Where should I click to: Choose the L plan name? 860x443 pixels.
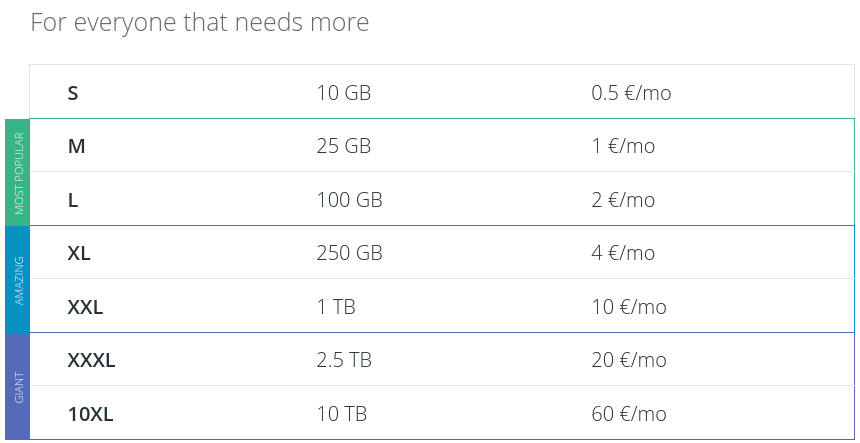[x=73, y=200]
